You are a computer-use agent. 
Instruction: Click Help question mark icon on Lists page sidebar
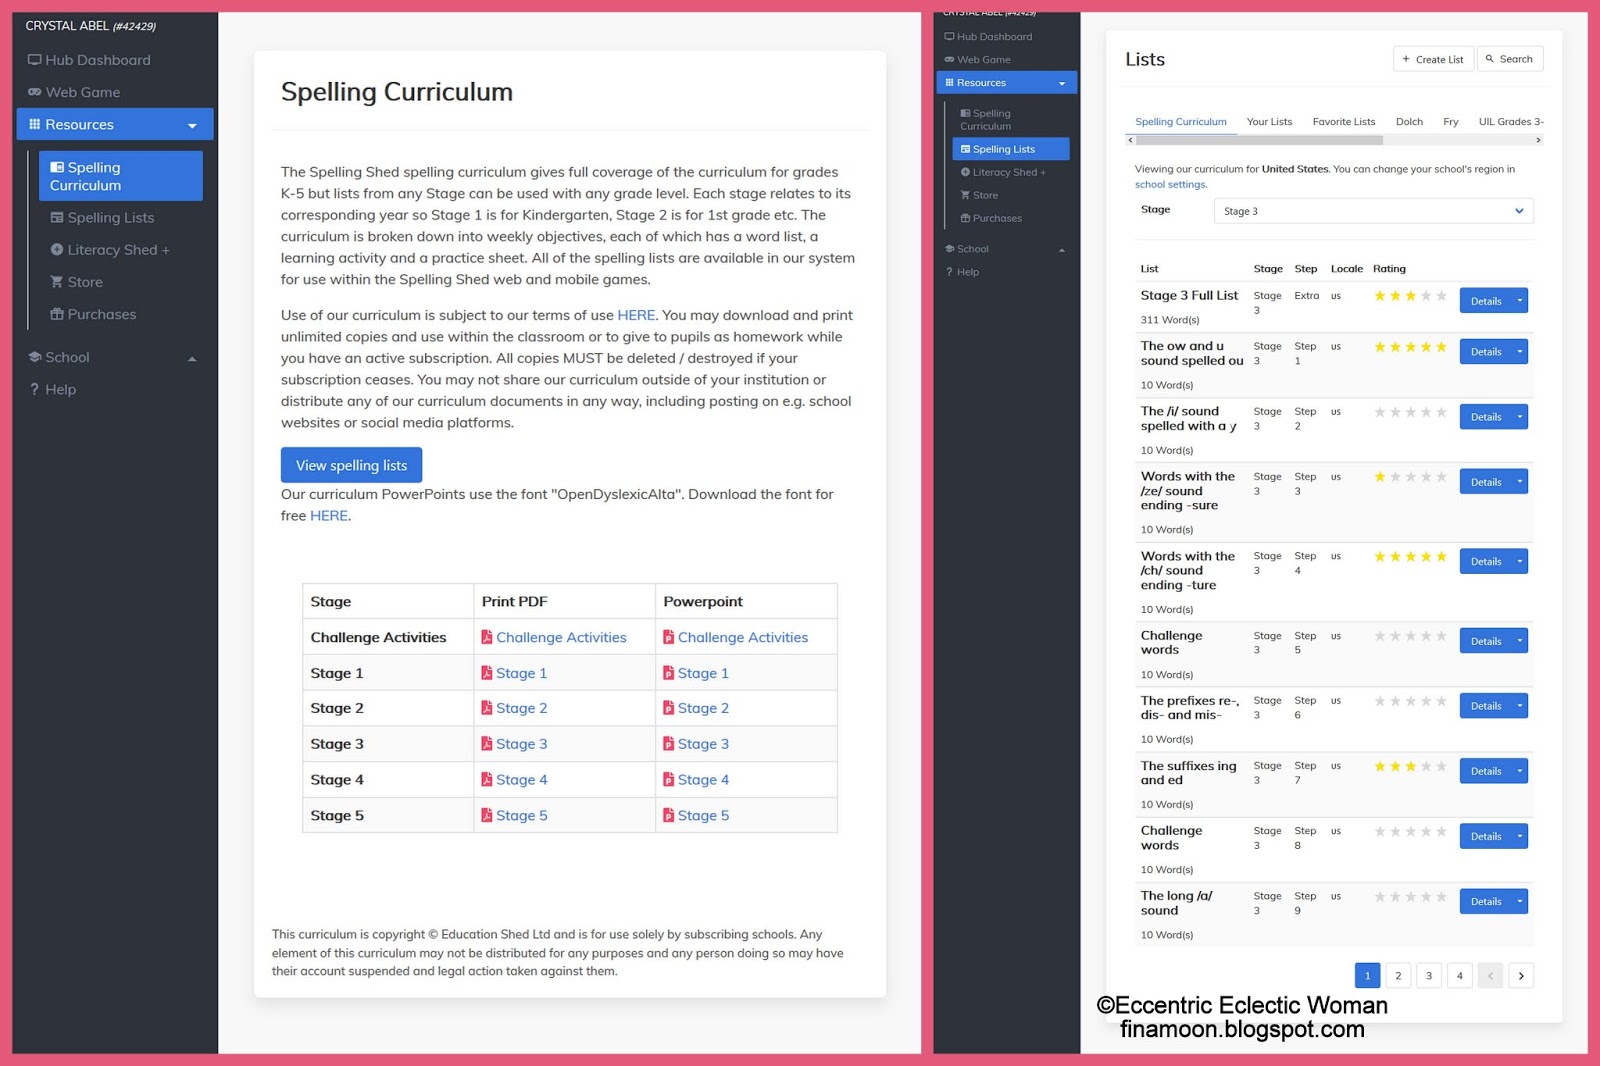[x=949, y=272]
